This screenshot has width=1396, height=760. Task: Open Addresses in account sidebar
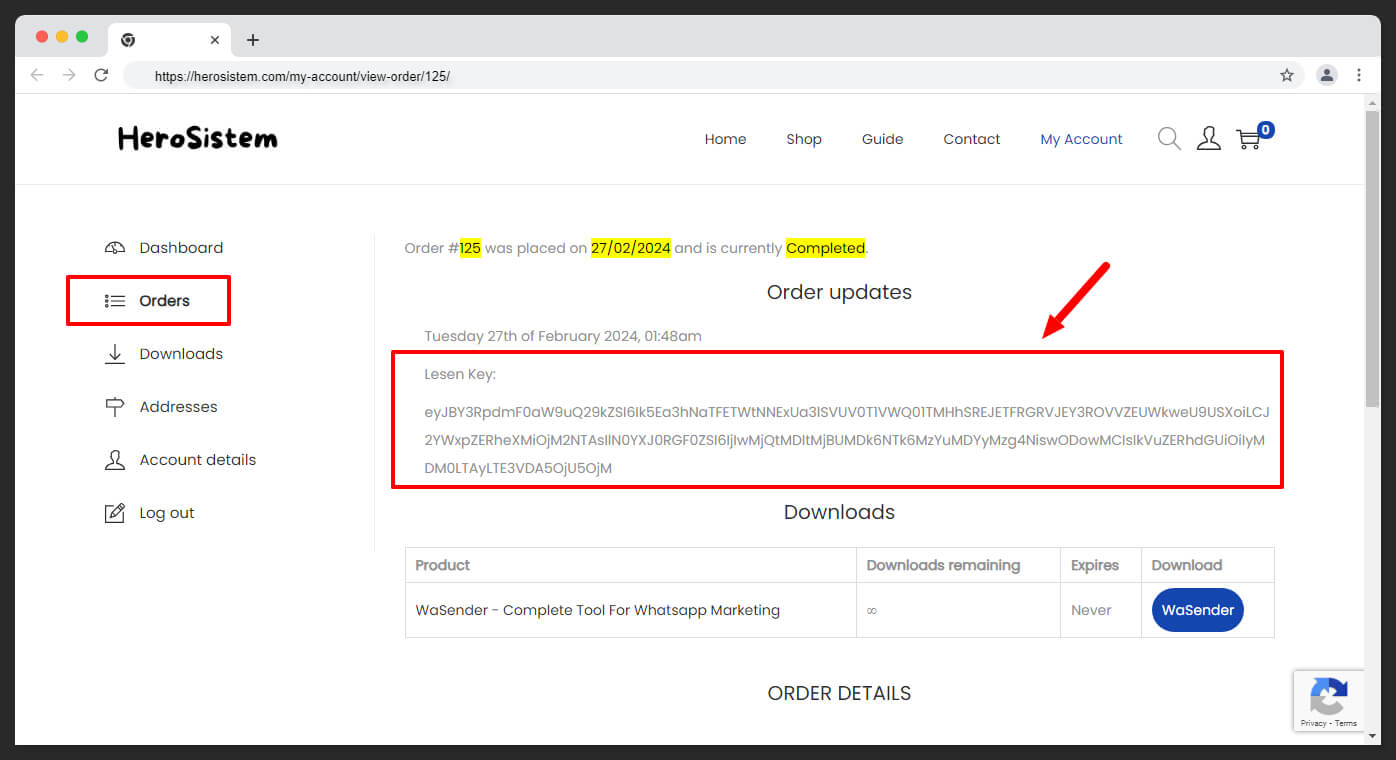tap(178, 407)
